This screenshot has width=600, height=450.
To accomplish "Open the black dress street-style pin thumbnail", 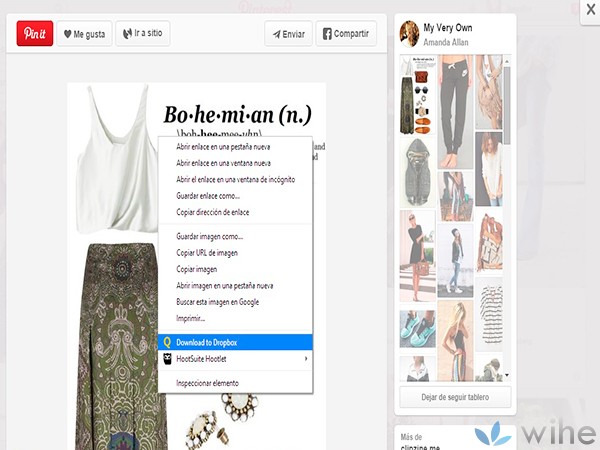I will [x=417, y=256].
